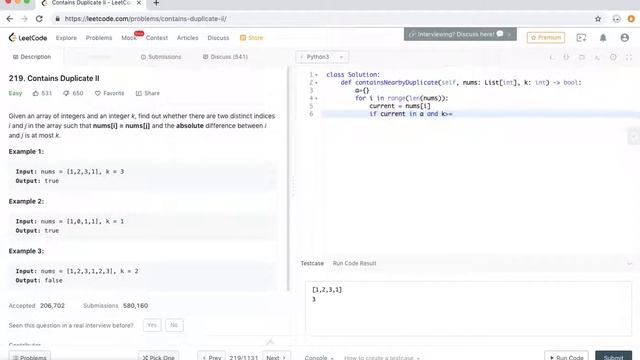This screenshot has height=360, width=640.
Task: Click the dislike count 650 icon
Action: [66, 93]
